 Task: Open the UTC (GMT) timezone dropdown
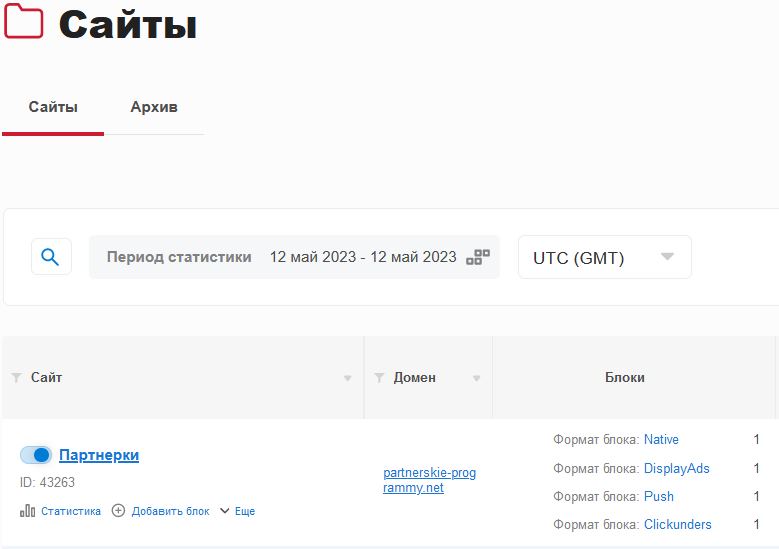tap(604, 257)
